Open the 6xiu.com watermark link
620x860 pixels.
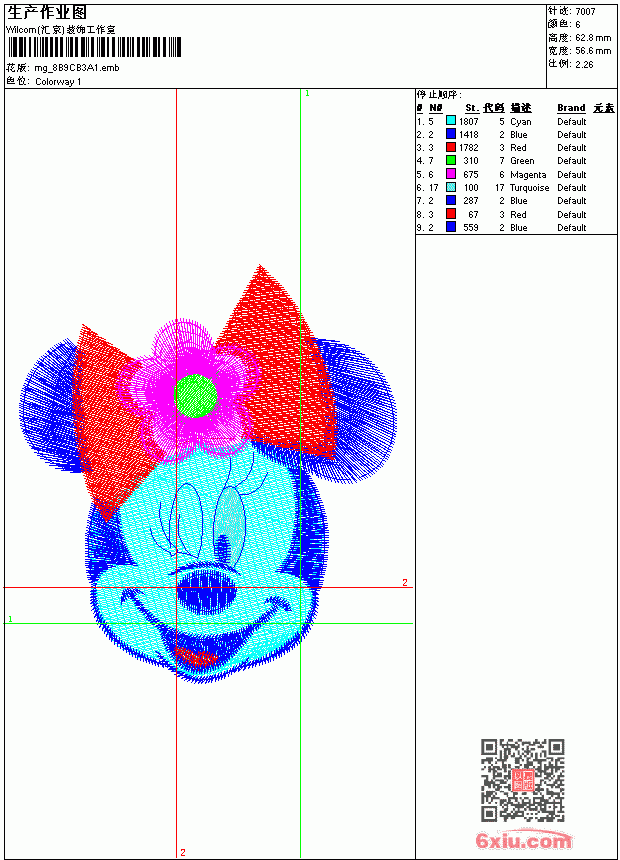[523, 840]
